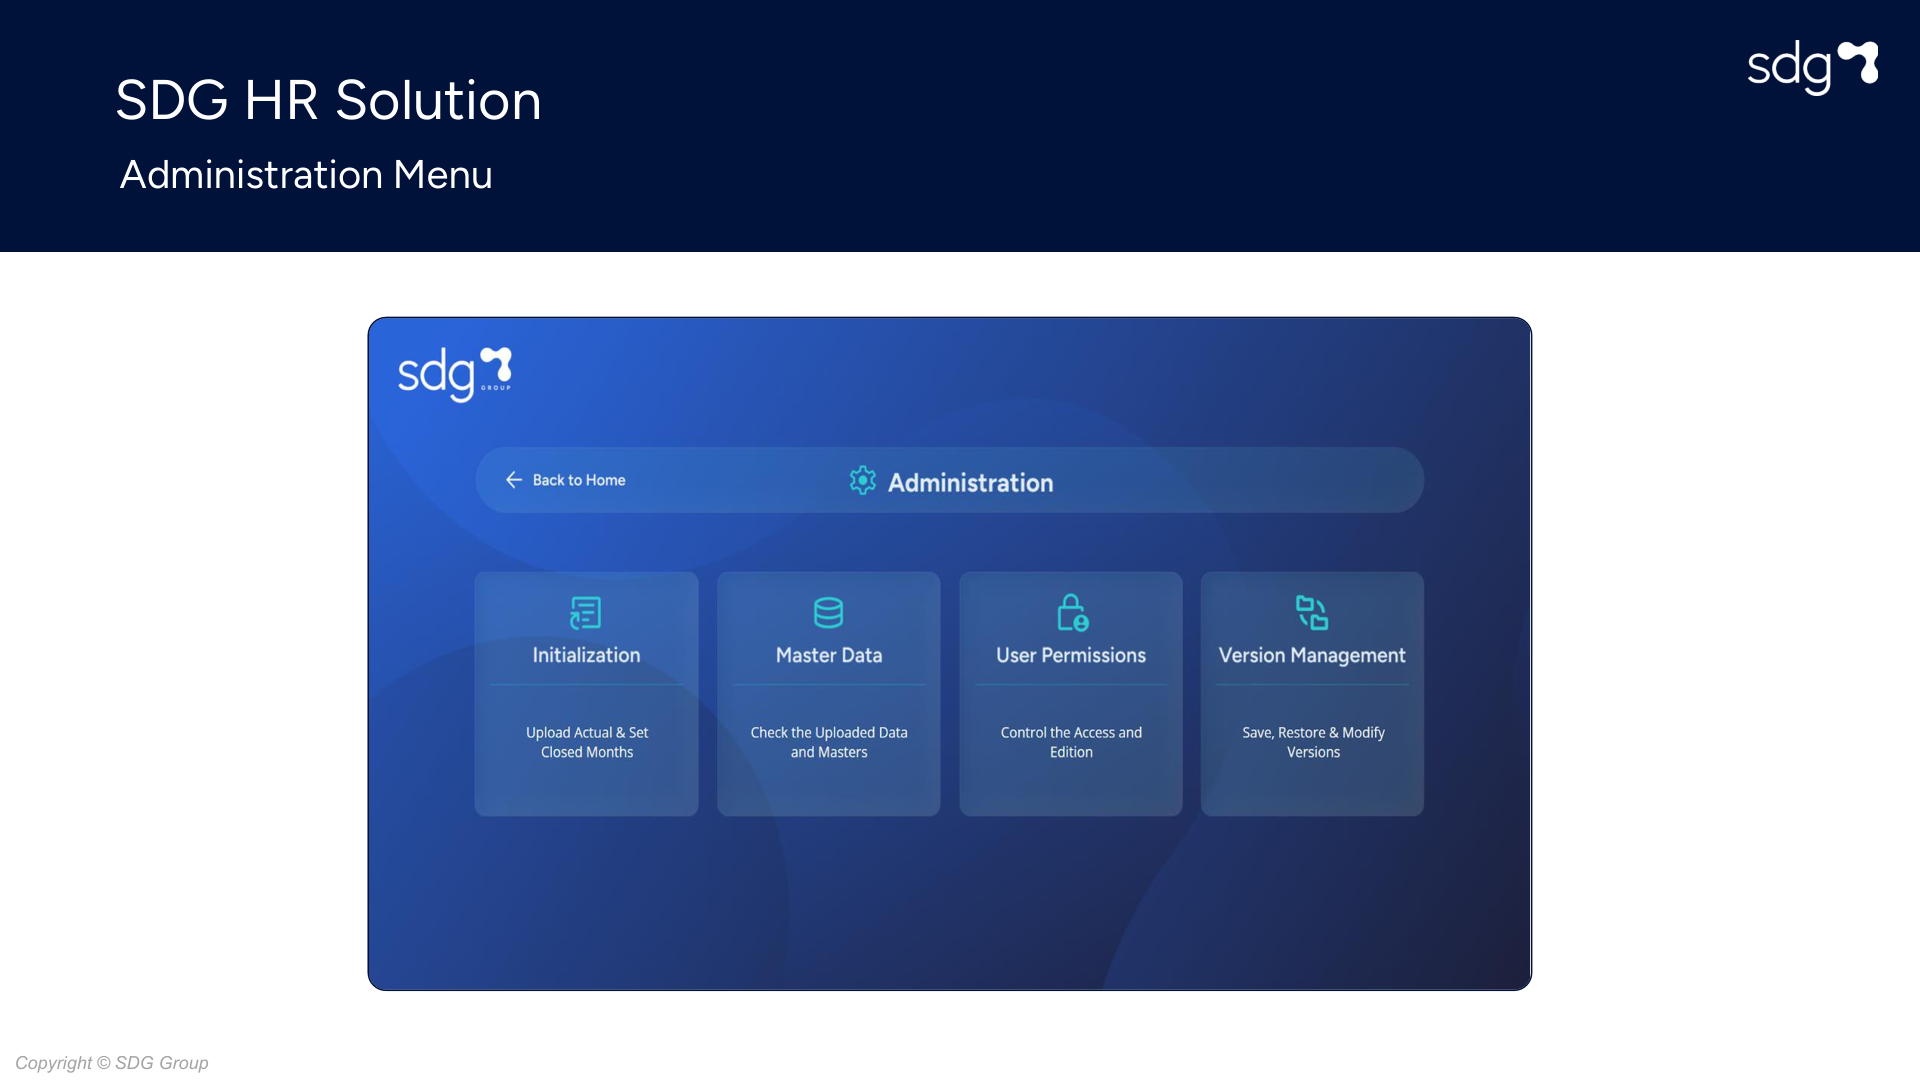This screenshot has height=1080, width=1920.
Task: Click the Master Data database icon
Action: (x=828, y=613)
